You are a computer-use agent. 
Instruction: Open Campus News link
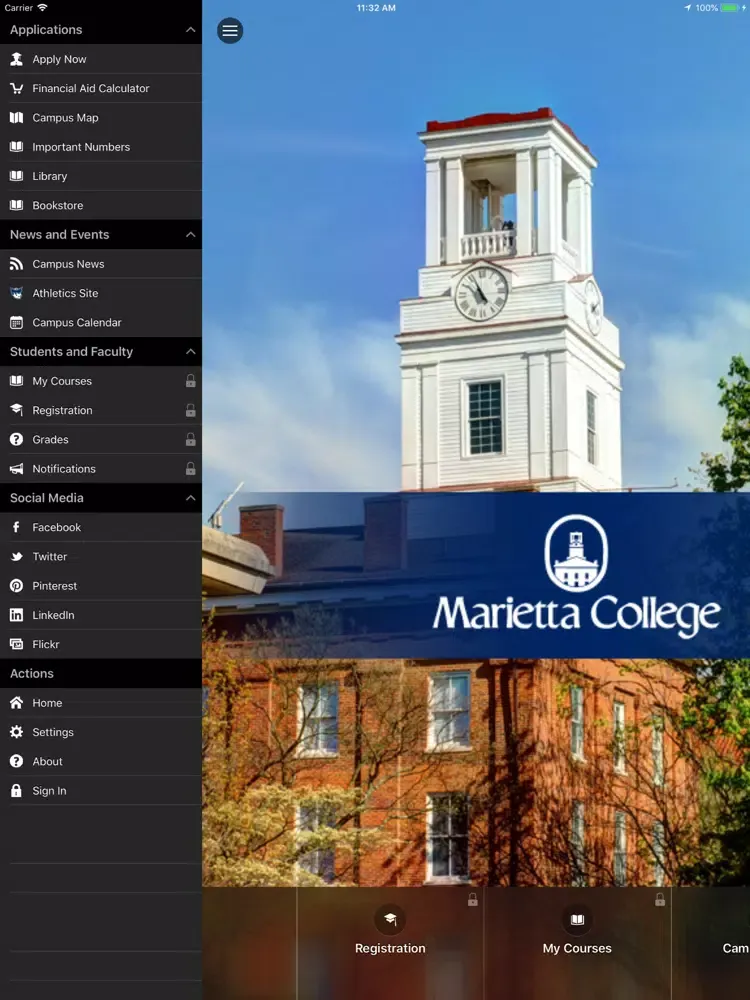tap(101, 264)
